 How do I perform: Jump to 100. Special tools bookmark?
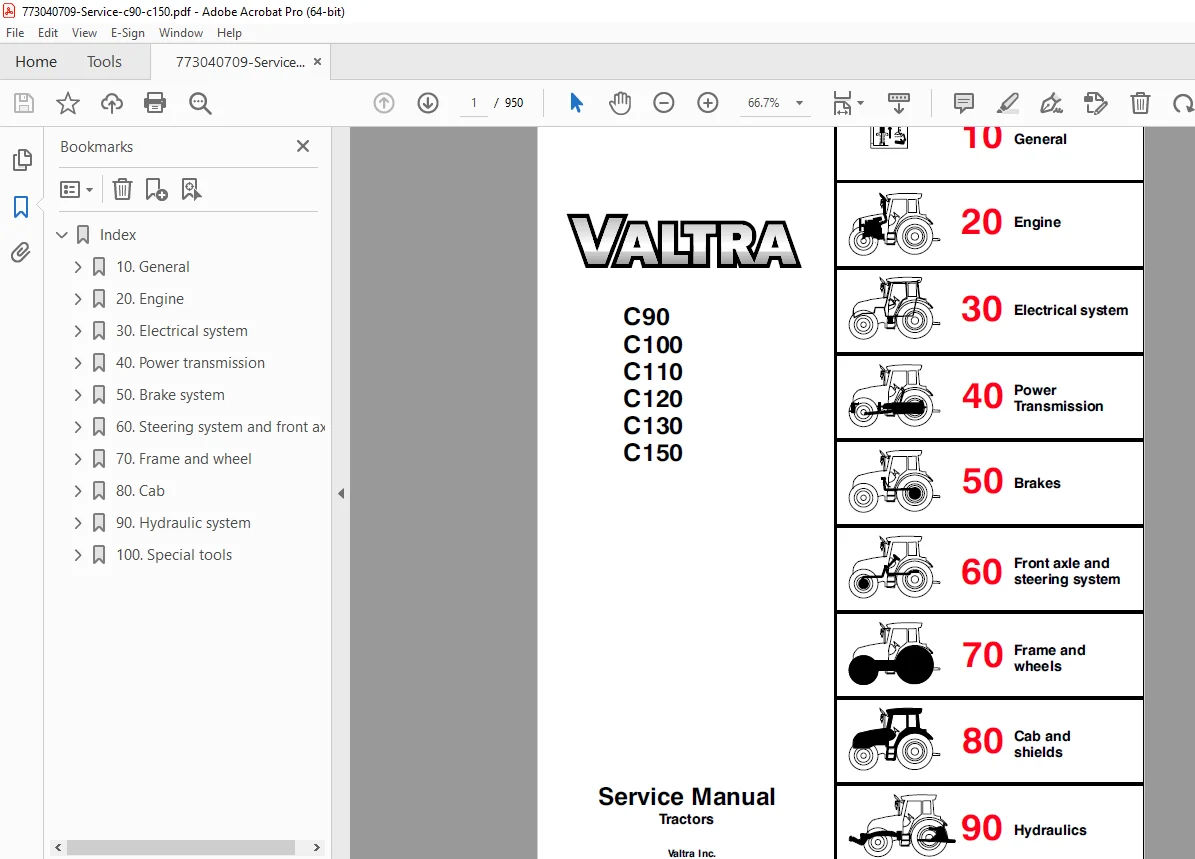tap(174, 555)
